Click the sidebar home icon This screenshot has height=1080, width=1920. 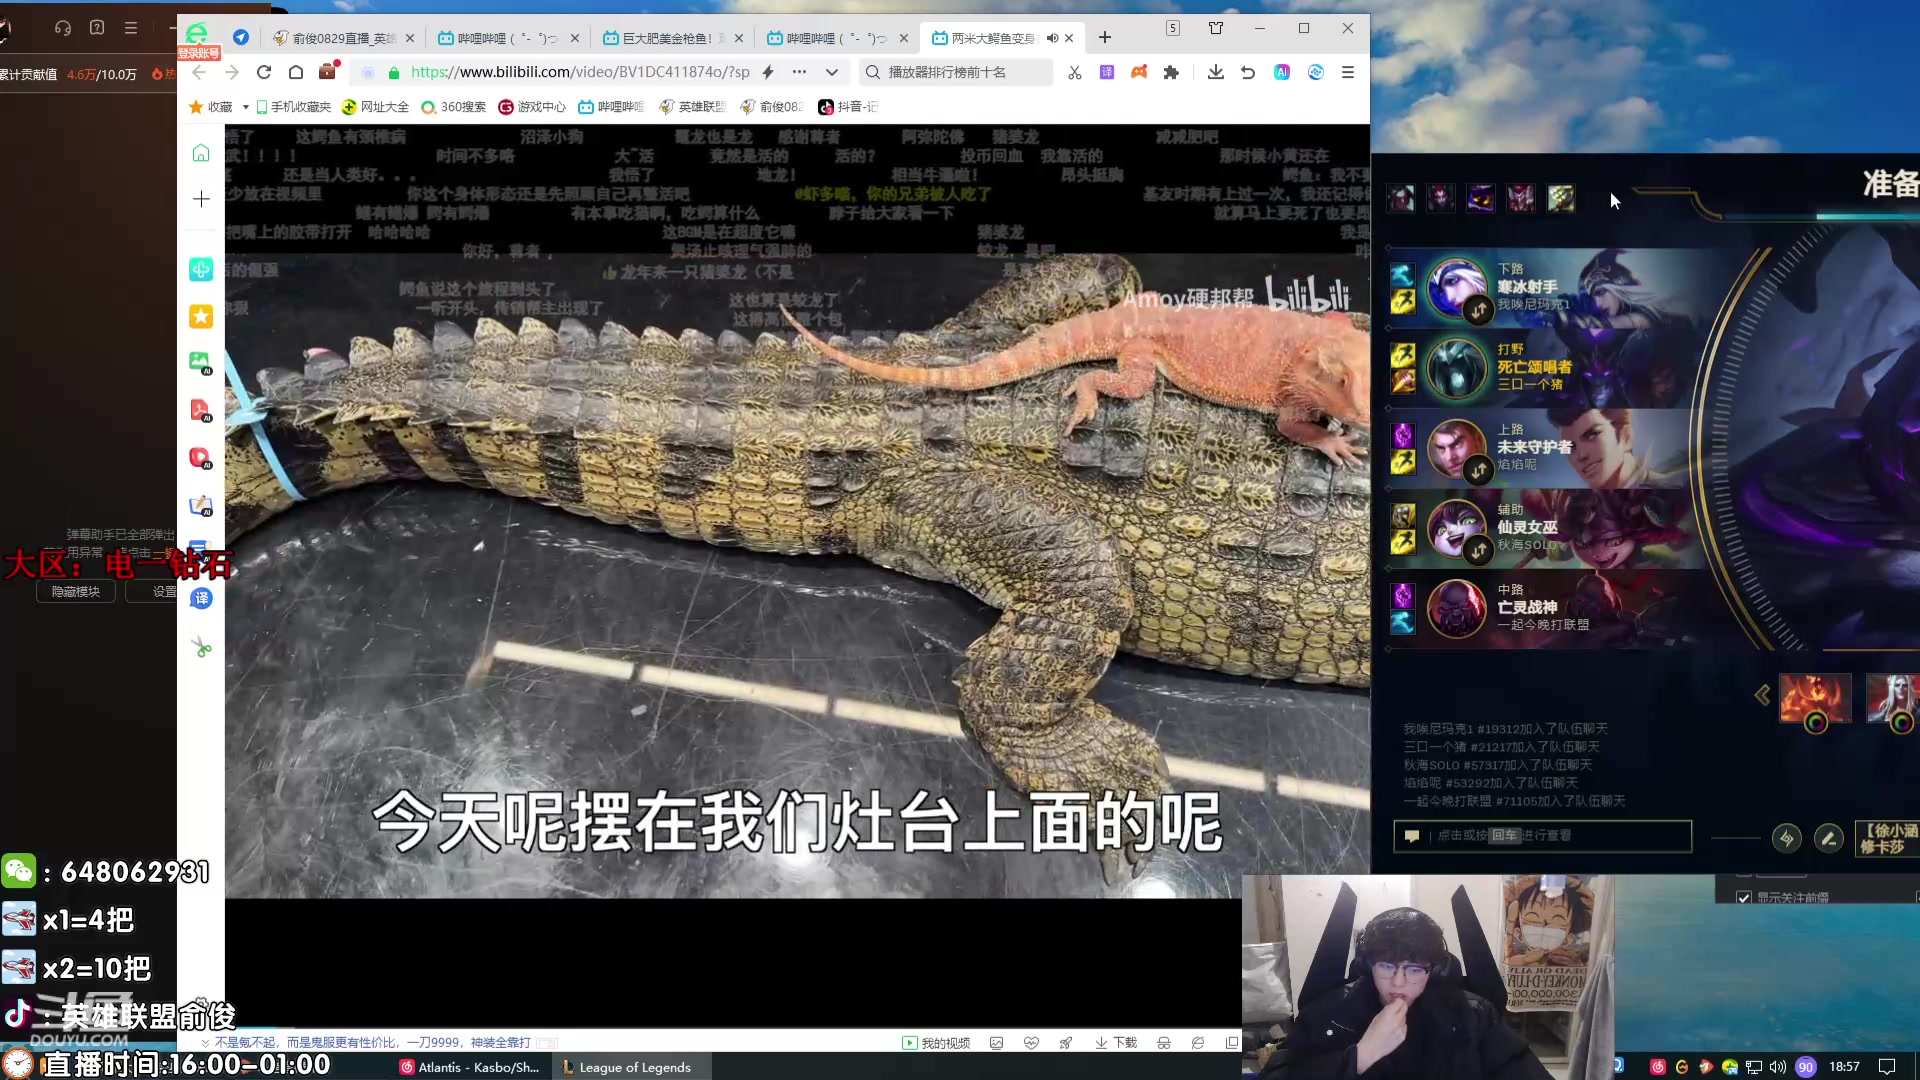click(201, 153)
